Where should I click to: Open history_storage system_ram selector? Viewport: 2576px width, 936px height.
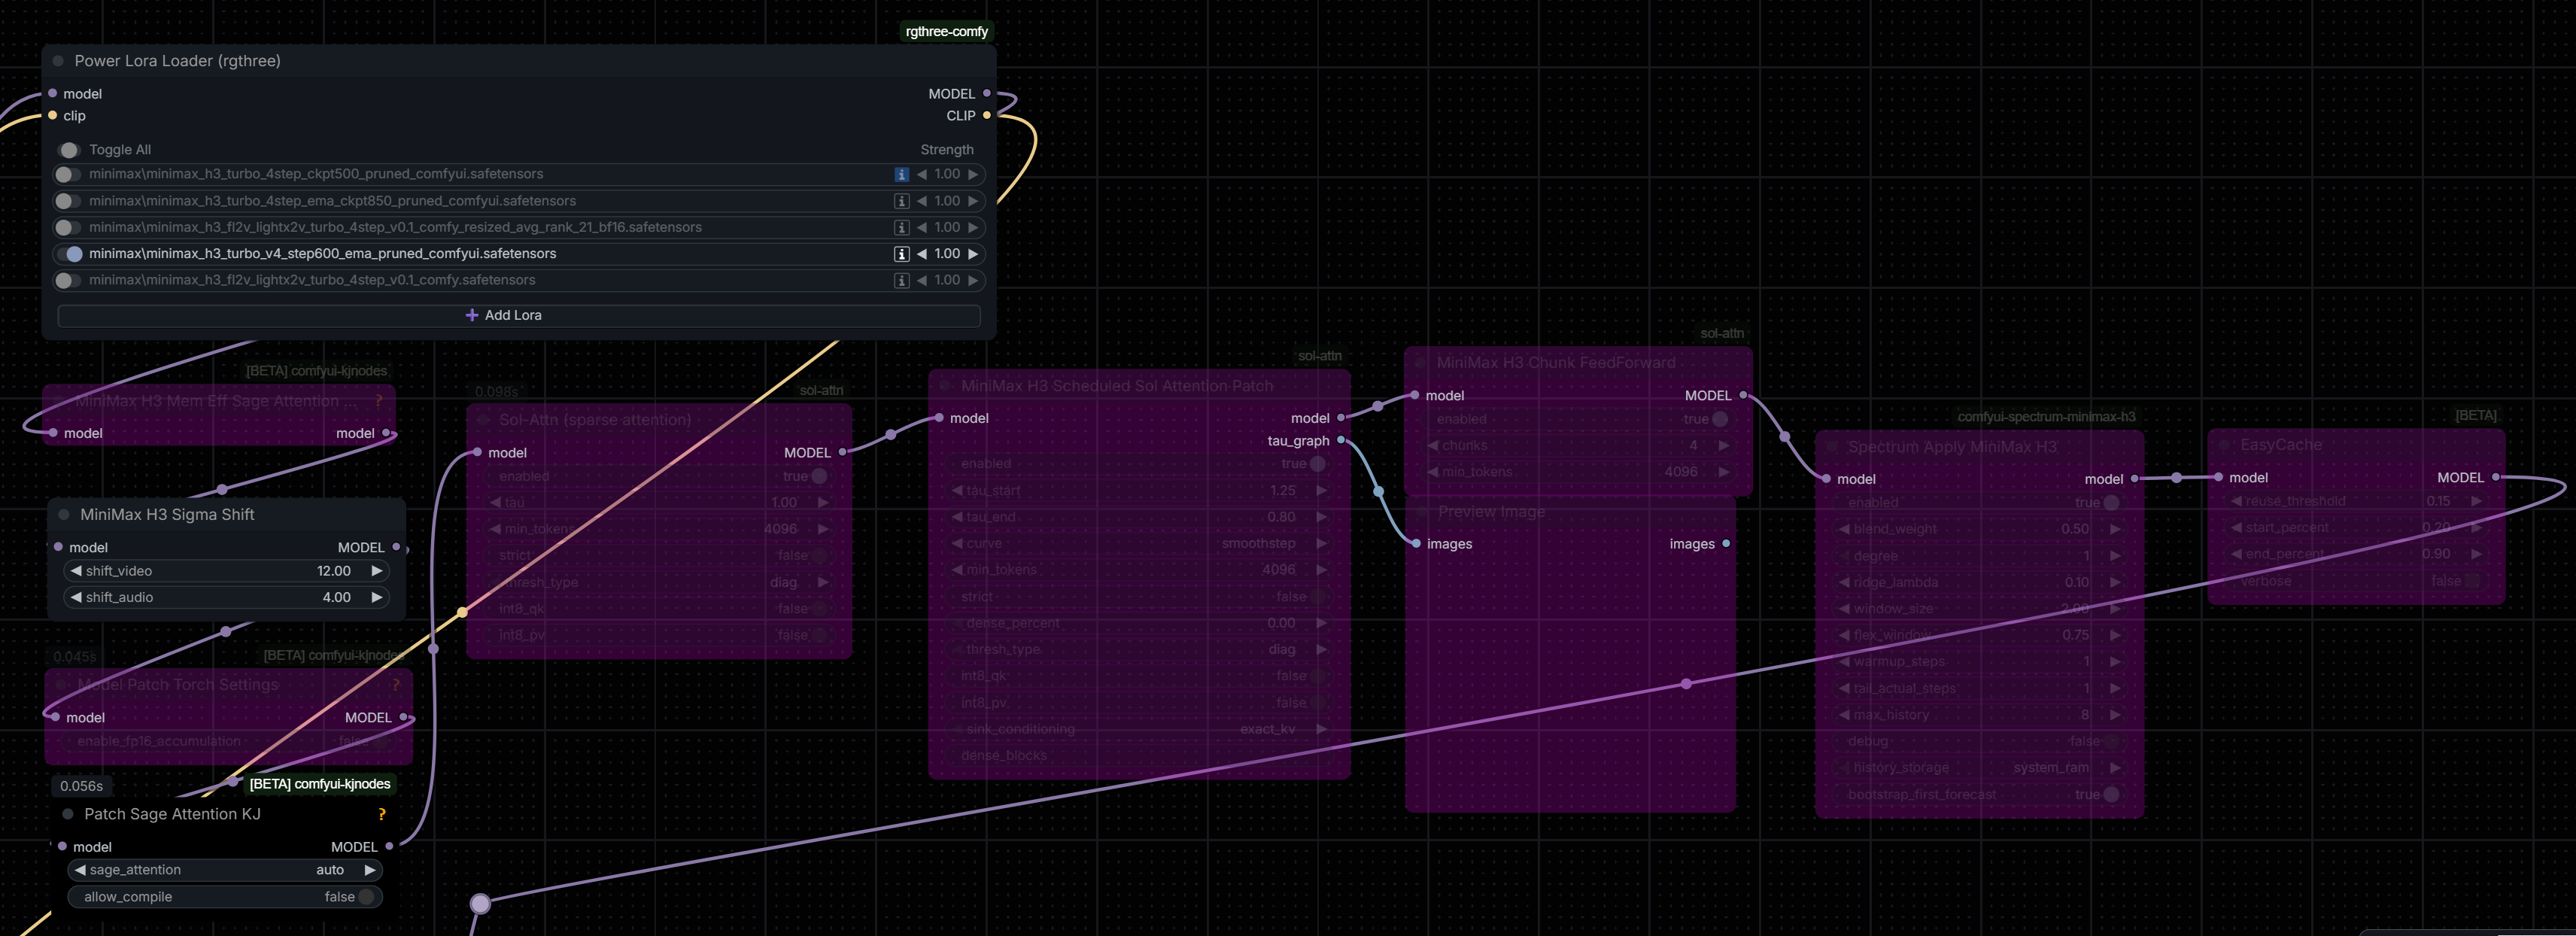pyautogui.click(x=1980, y=768)
